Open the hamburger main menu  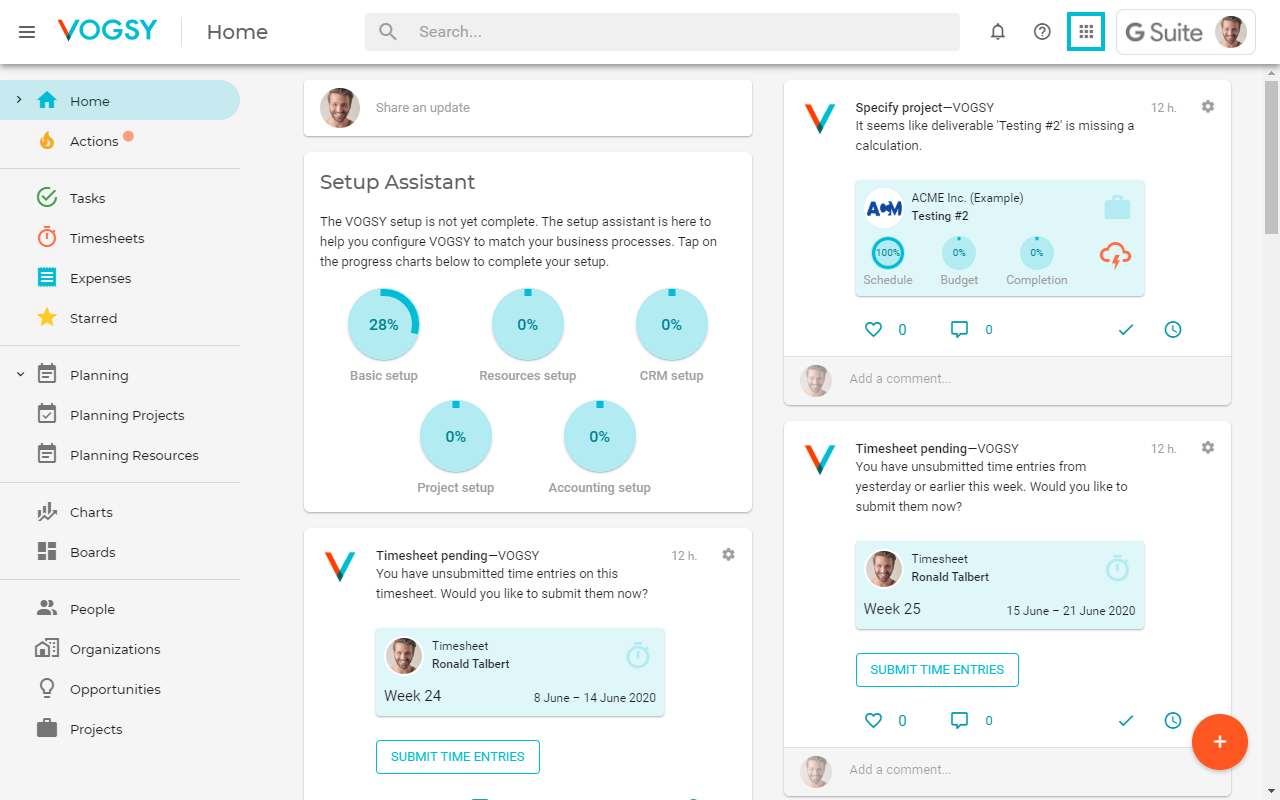[x=27, y=32]
